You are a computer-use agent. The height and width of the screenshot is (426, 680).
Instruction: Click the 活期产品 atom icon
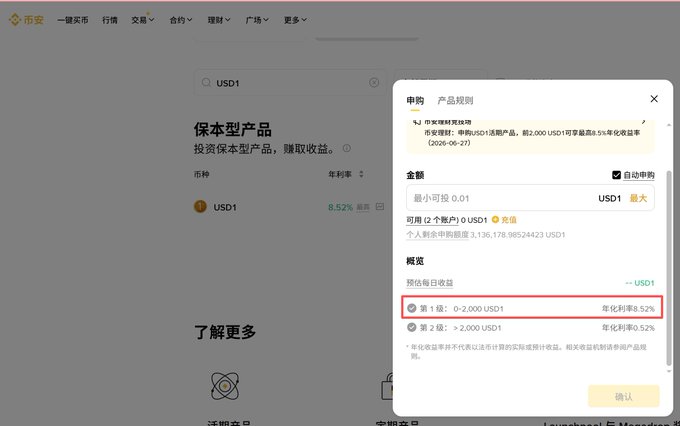pyautogui.click(x=225, y=386)
